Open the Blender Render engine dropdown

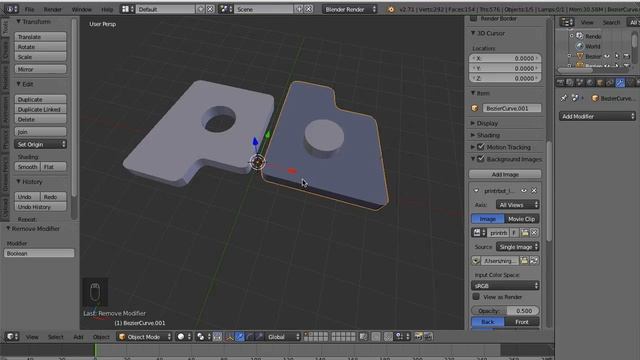coord(349,9)
